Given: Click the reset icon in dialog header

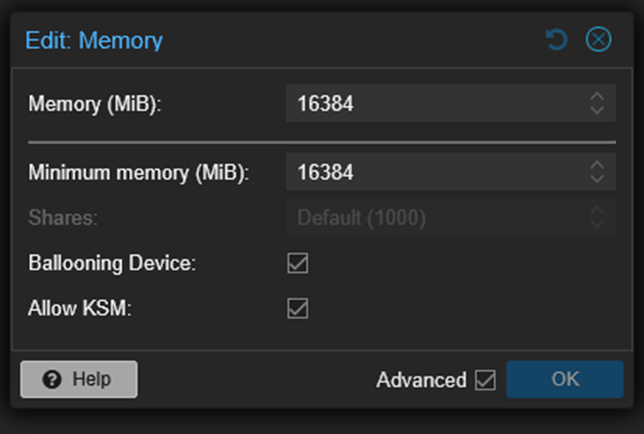Looking at the screenshot, I should [x=555, y=40].
